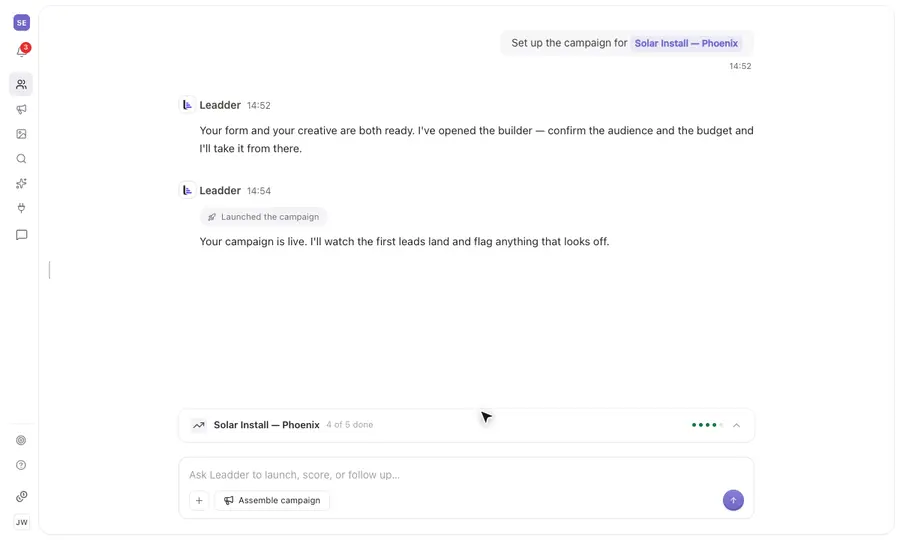The image size is (900, 540).
Task: Click the four-dot progress indicator
Action: click(x=707, y=425)
